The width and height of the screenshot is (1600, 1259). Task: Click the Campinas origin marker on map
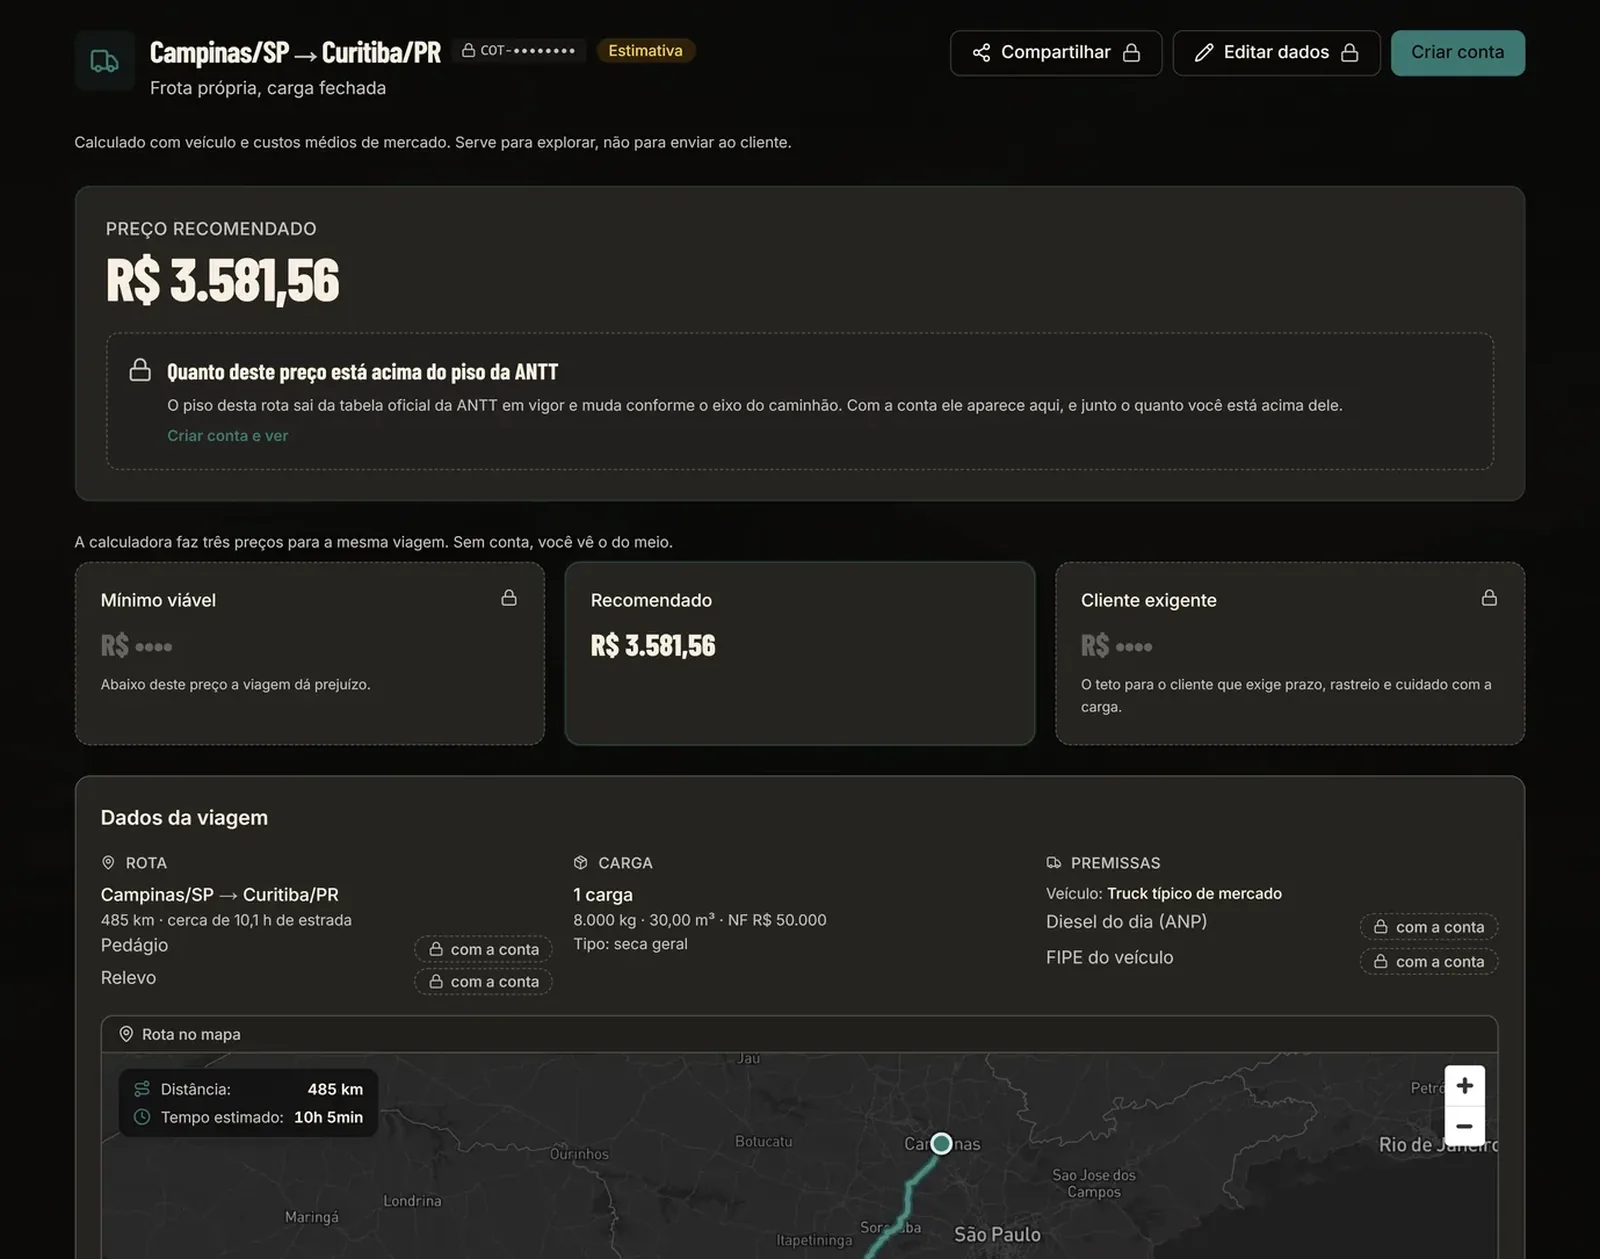pyautogui.click(x=941, y=1143)
